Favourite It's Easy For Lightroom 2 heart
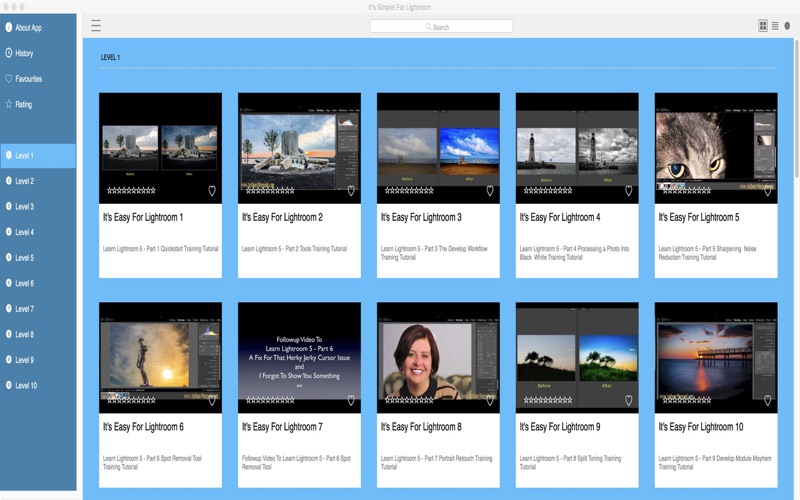800x500 pixels. (351, 190)
